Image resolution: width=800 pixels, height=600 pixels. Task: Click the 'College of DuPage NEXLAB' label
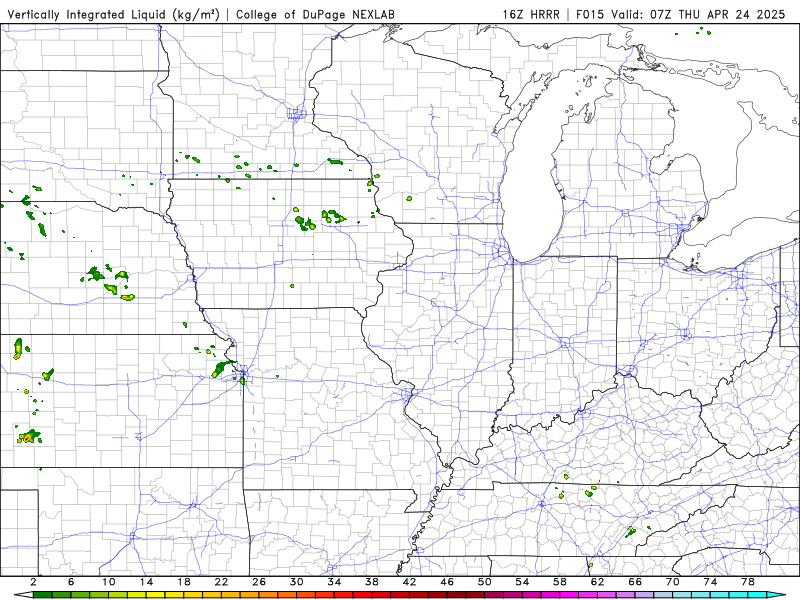pyautogui.click(x=315, y=15)
